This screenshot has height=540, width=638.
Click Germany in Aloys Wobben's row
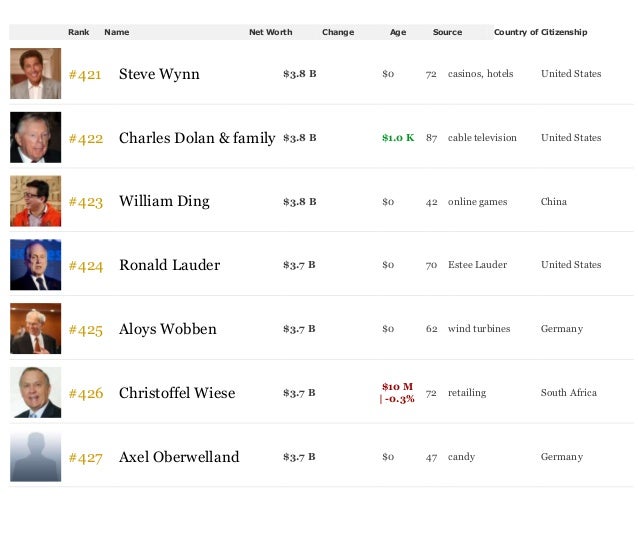pyautogui.click(x=562, y=329)
